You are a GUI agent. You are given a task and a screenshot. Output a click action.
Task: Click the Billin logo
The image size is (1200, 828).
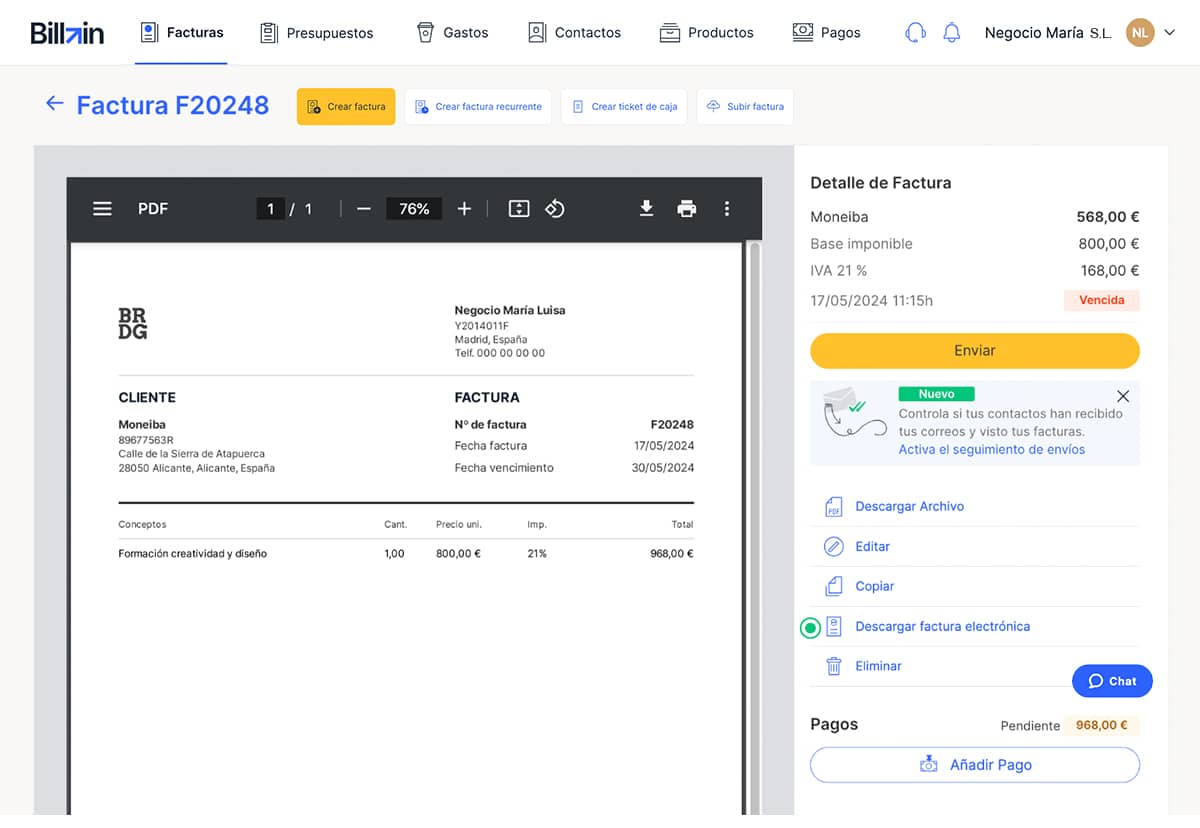click(x=67, y=33)
